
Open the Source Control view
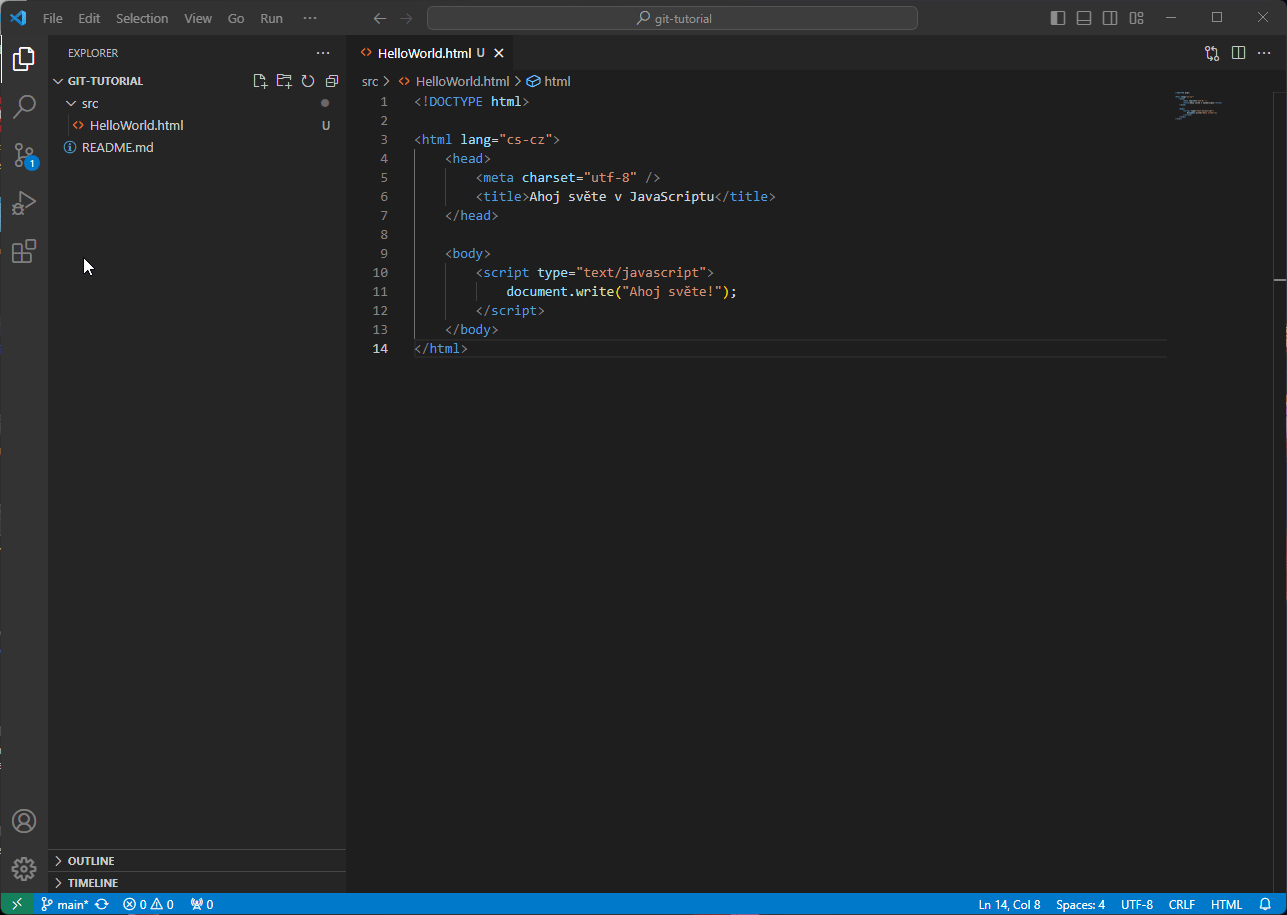coord(23,156)
